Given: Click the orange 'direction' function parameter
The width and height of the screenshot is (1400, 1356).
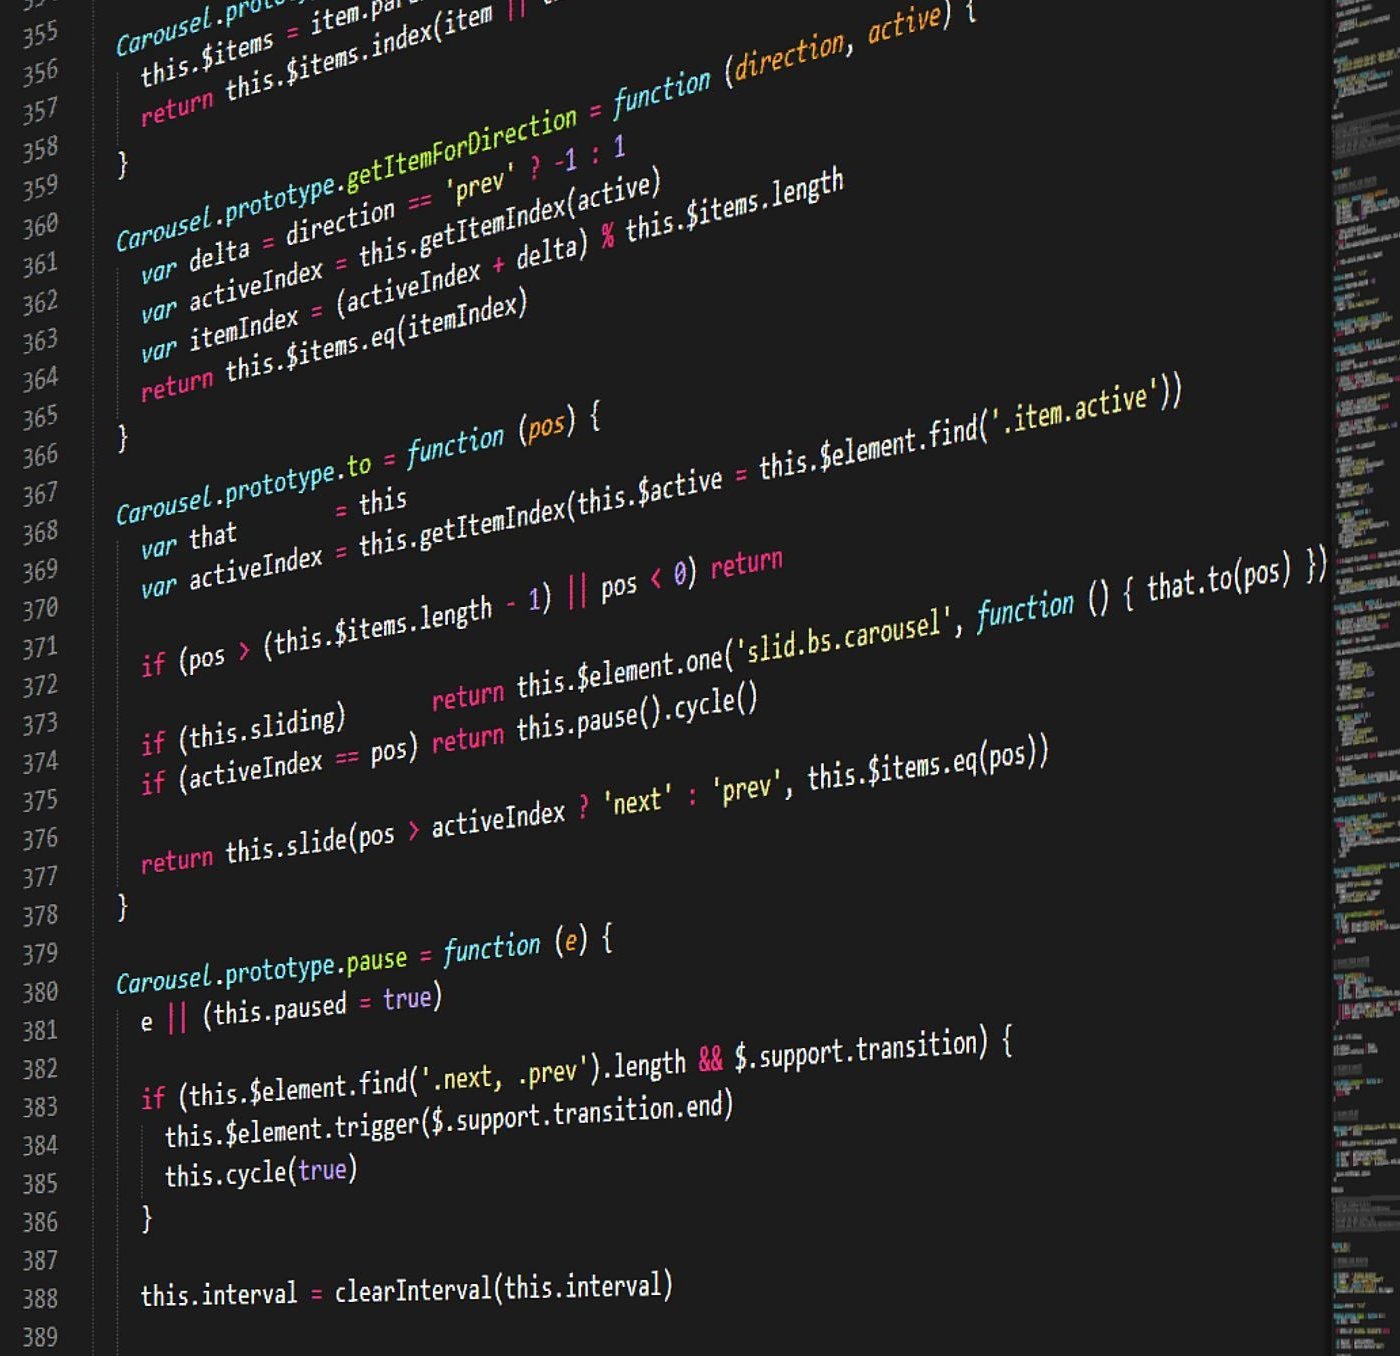Looking at the screenshot, I should coord(789,56).
